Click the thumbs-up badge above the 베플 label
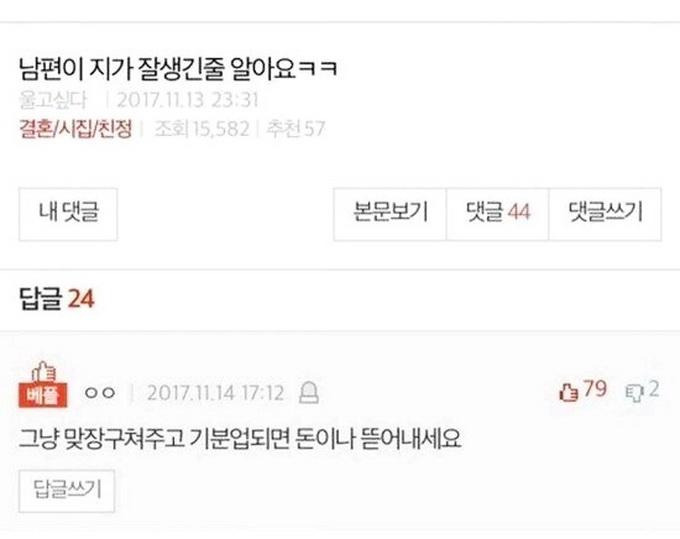680x539 pixels. click(44, 372)
